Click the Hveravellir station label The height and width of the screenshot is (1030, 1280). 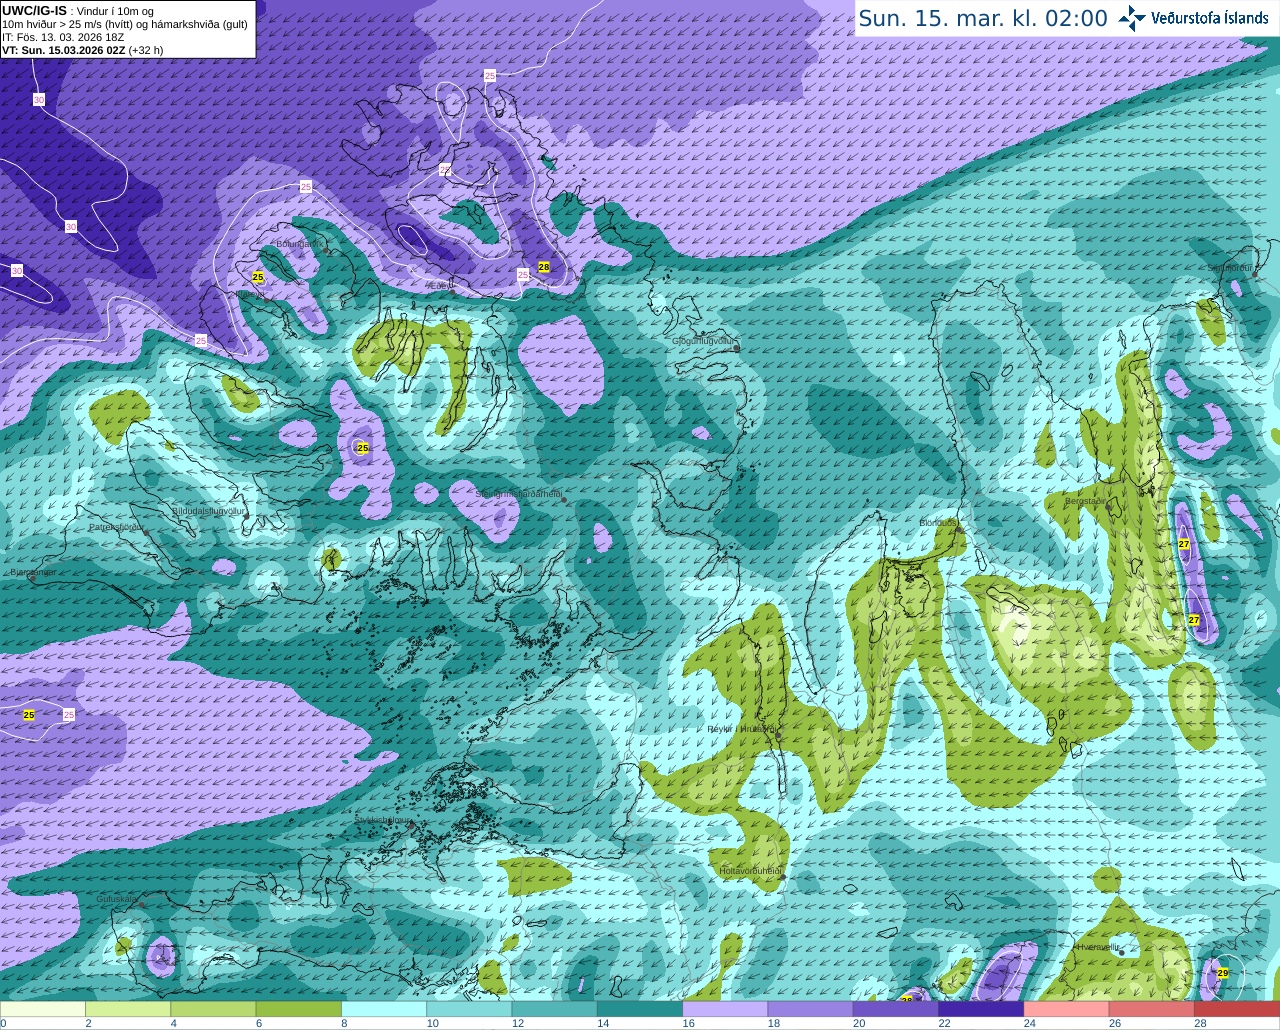1097,946
